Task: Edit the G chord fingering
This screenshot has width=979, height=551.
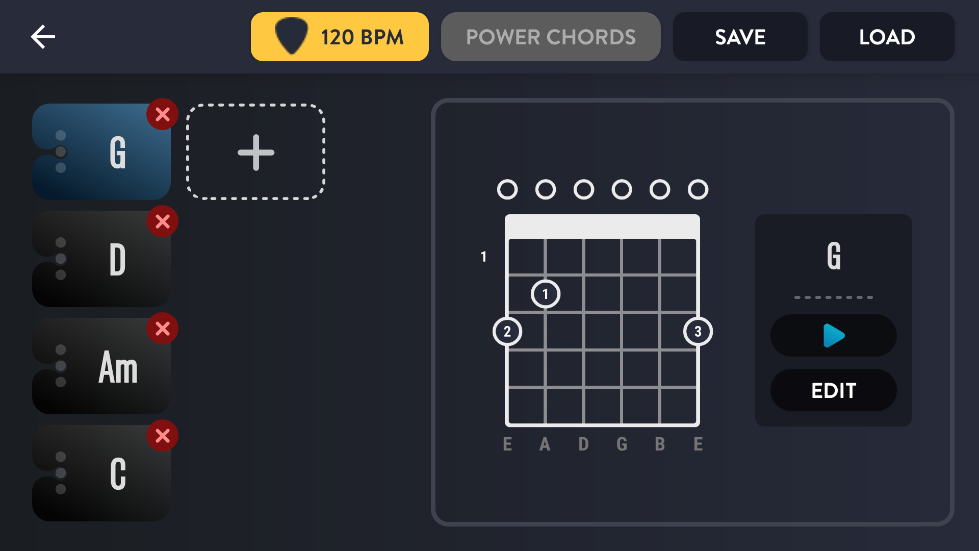Action: tap(834, 390)
